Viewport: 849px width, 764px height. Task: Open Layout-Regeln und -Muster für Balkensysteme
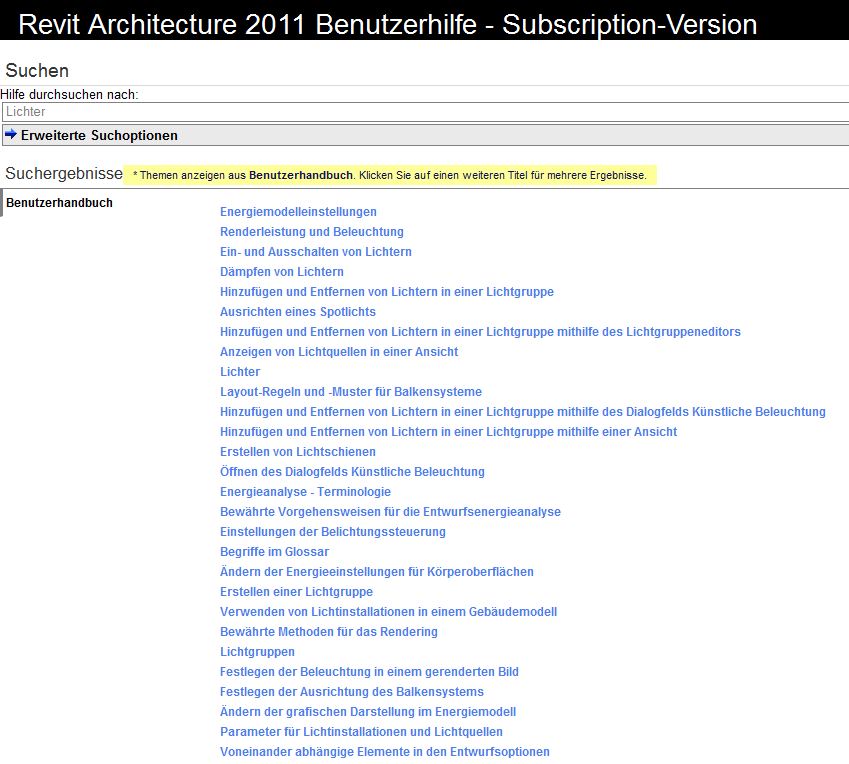click(351, 392)
